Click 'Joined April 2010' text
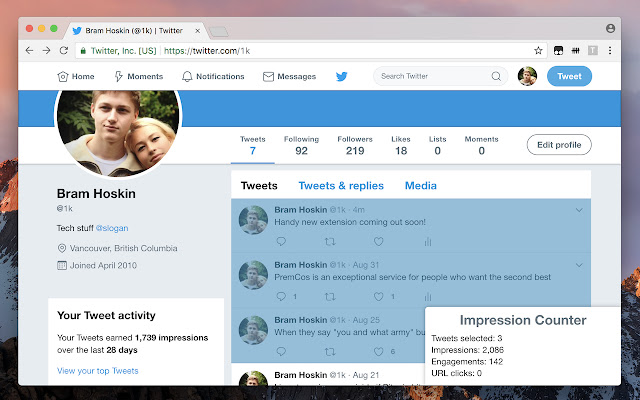This screenshot has width=640, height=400. click(x=103, y=265)
